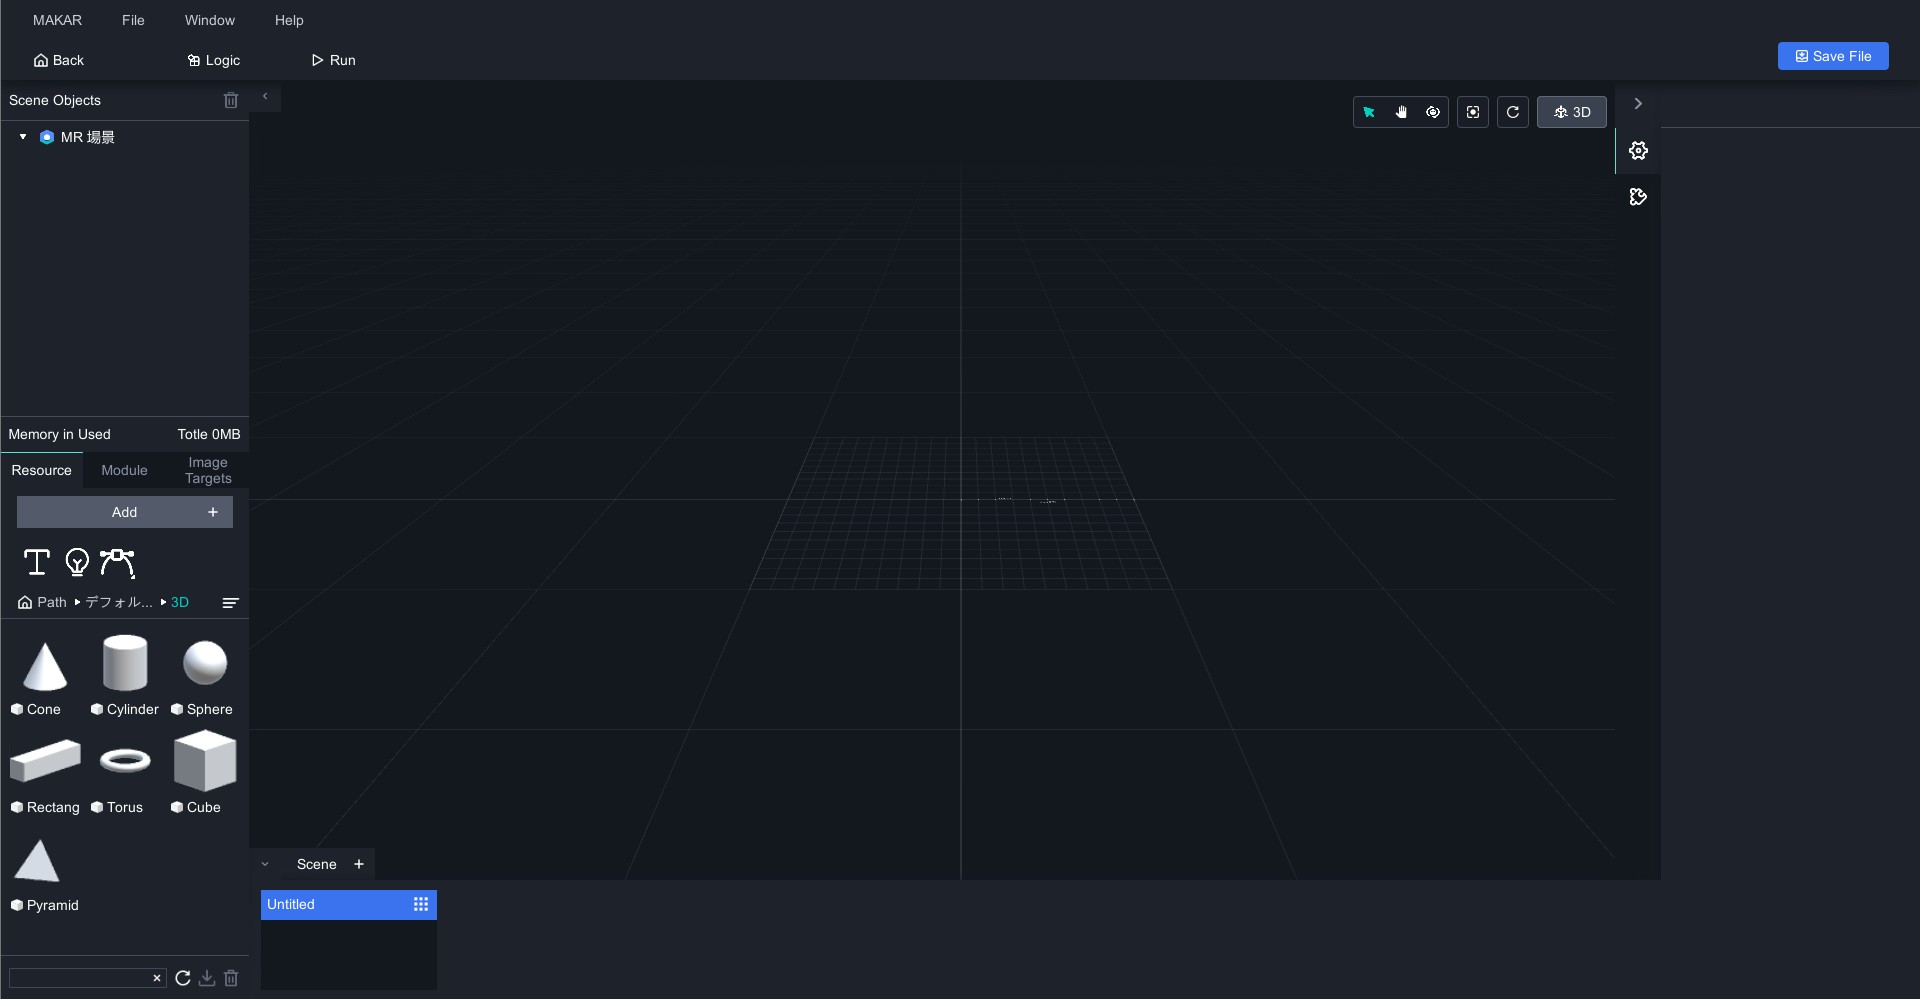Open the File menu
1920x999 pixels.
133,20
